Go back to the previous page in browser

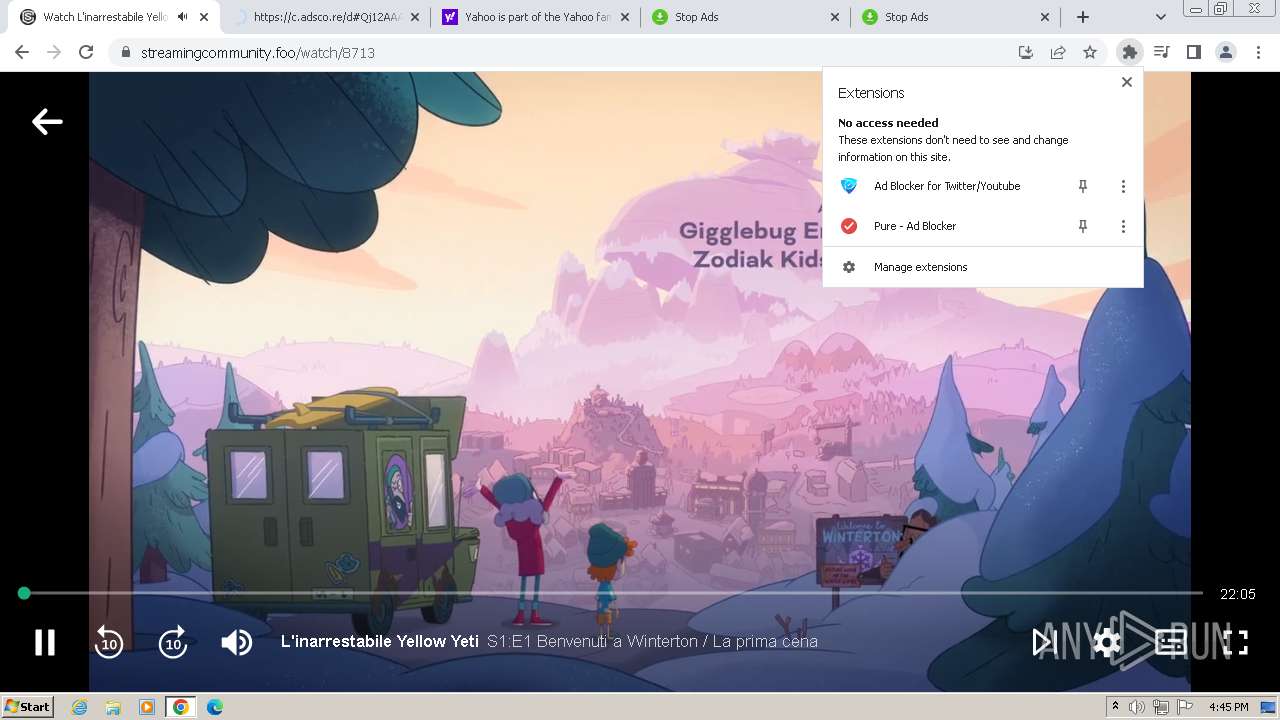[22, 52]
